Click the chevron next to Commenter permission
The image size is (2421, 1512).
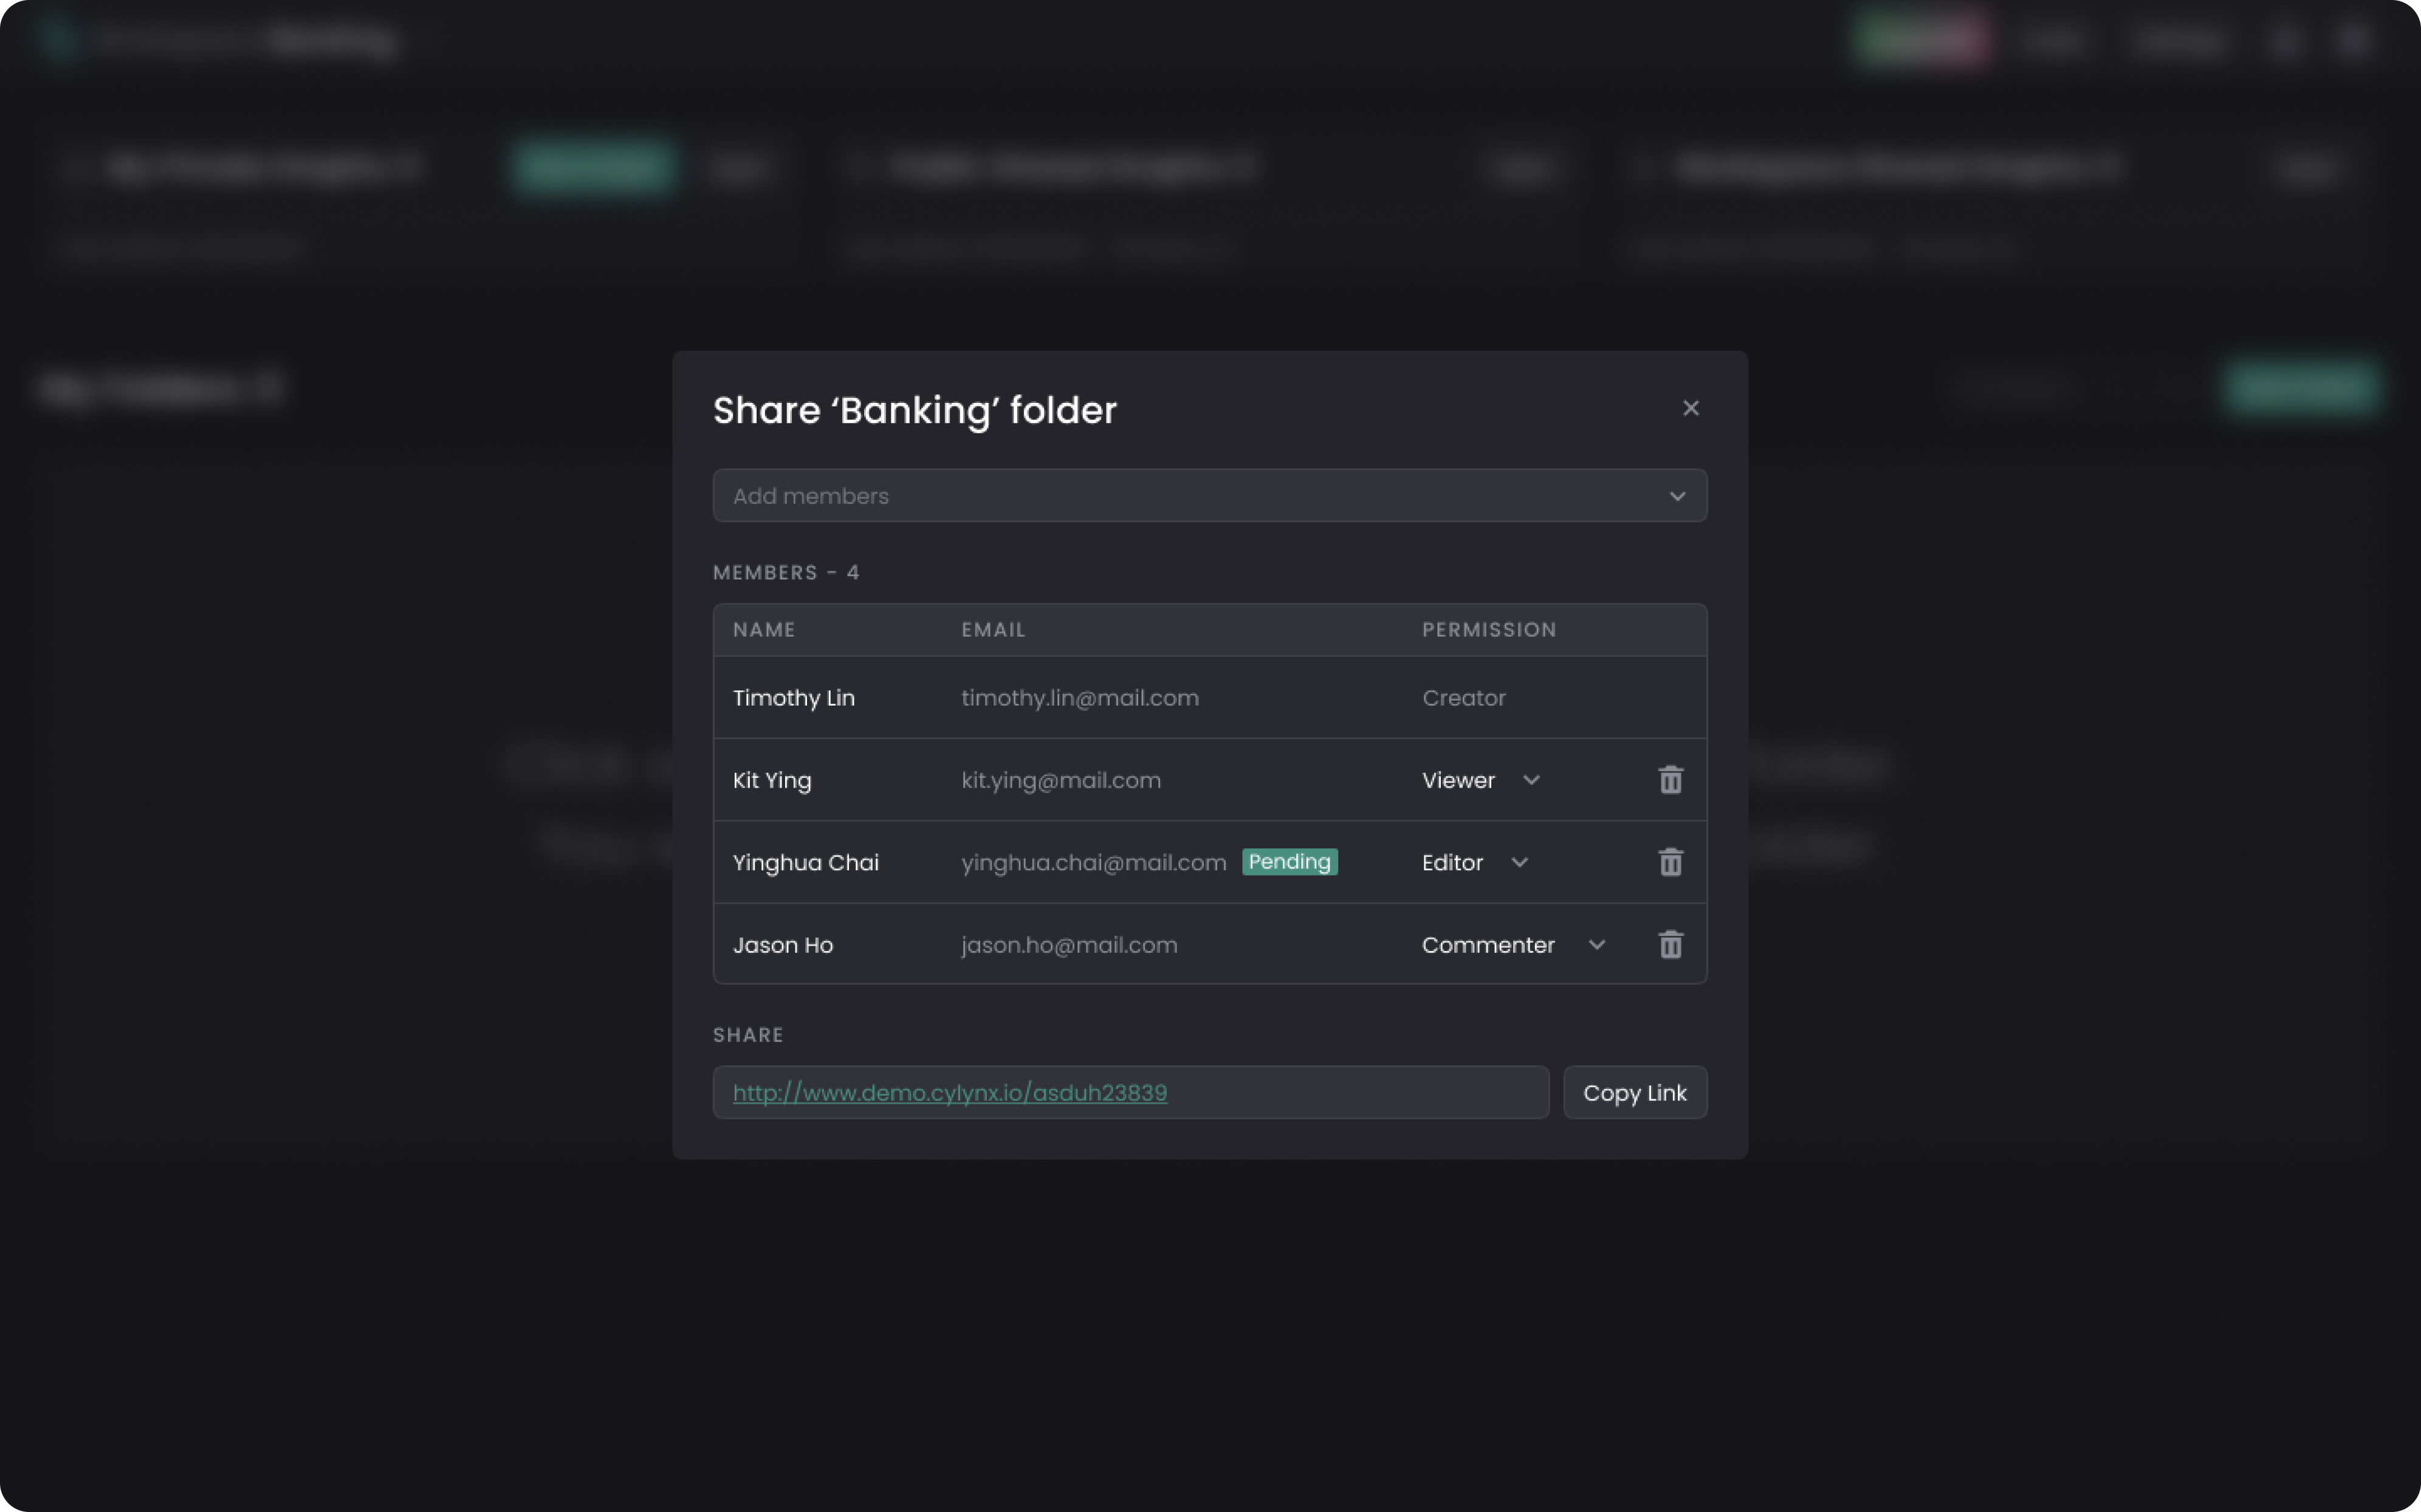(x=1597, y=944)
